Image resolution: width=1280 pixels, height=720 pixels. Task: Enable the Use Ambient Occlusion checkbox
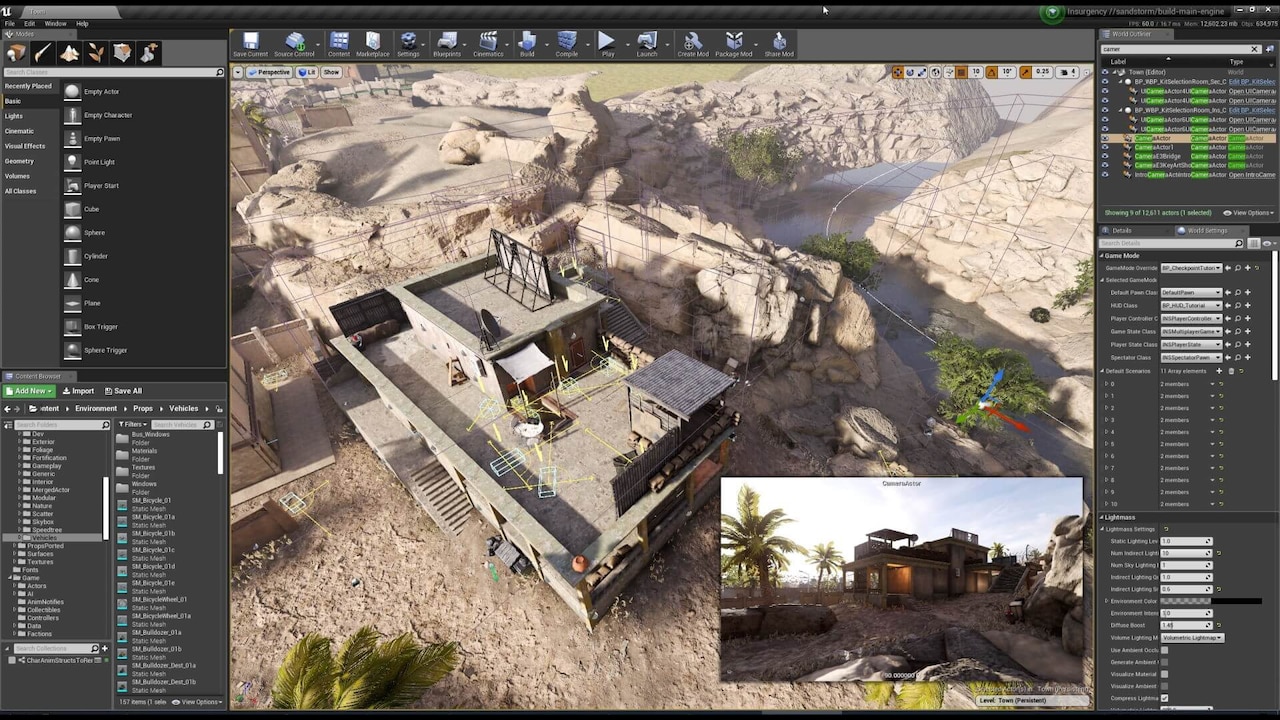point(1164,650)
